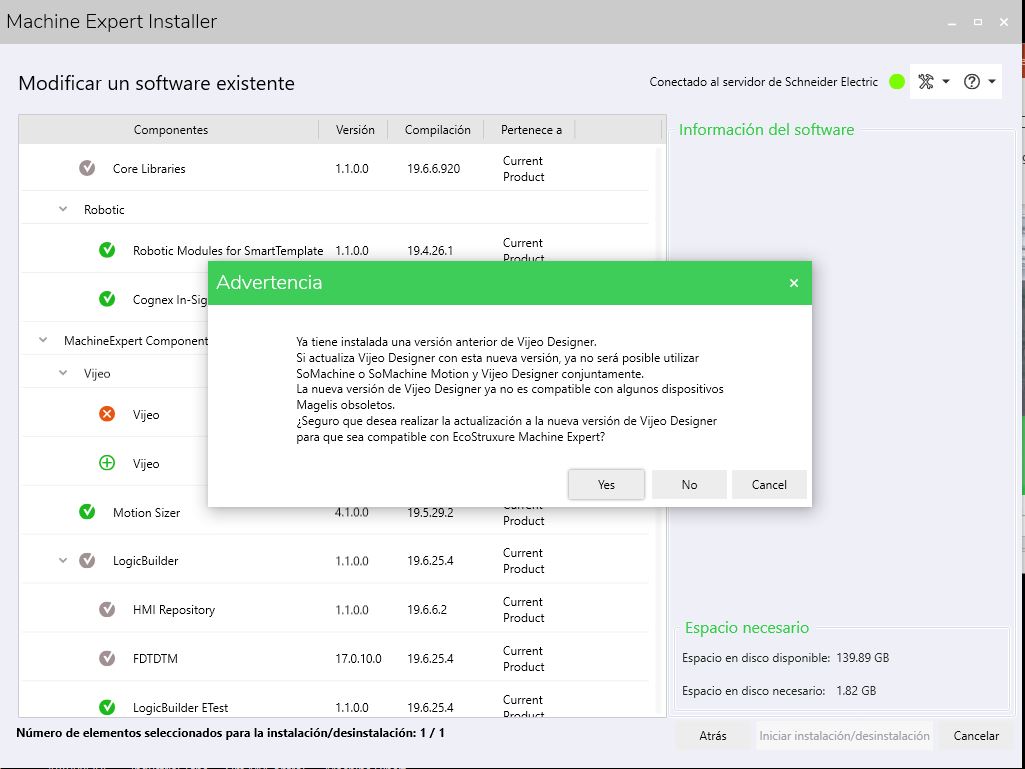Click the green server connection indicator
Screen dimensions: 1025x769
click(x=897, y=82)
